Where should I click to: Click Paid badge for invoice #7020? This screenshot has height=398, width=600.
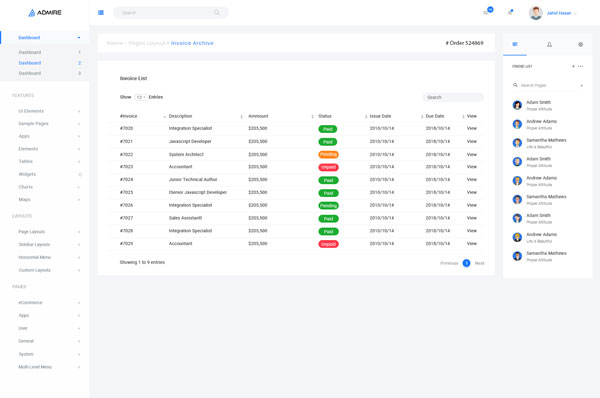point(328,129)
